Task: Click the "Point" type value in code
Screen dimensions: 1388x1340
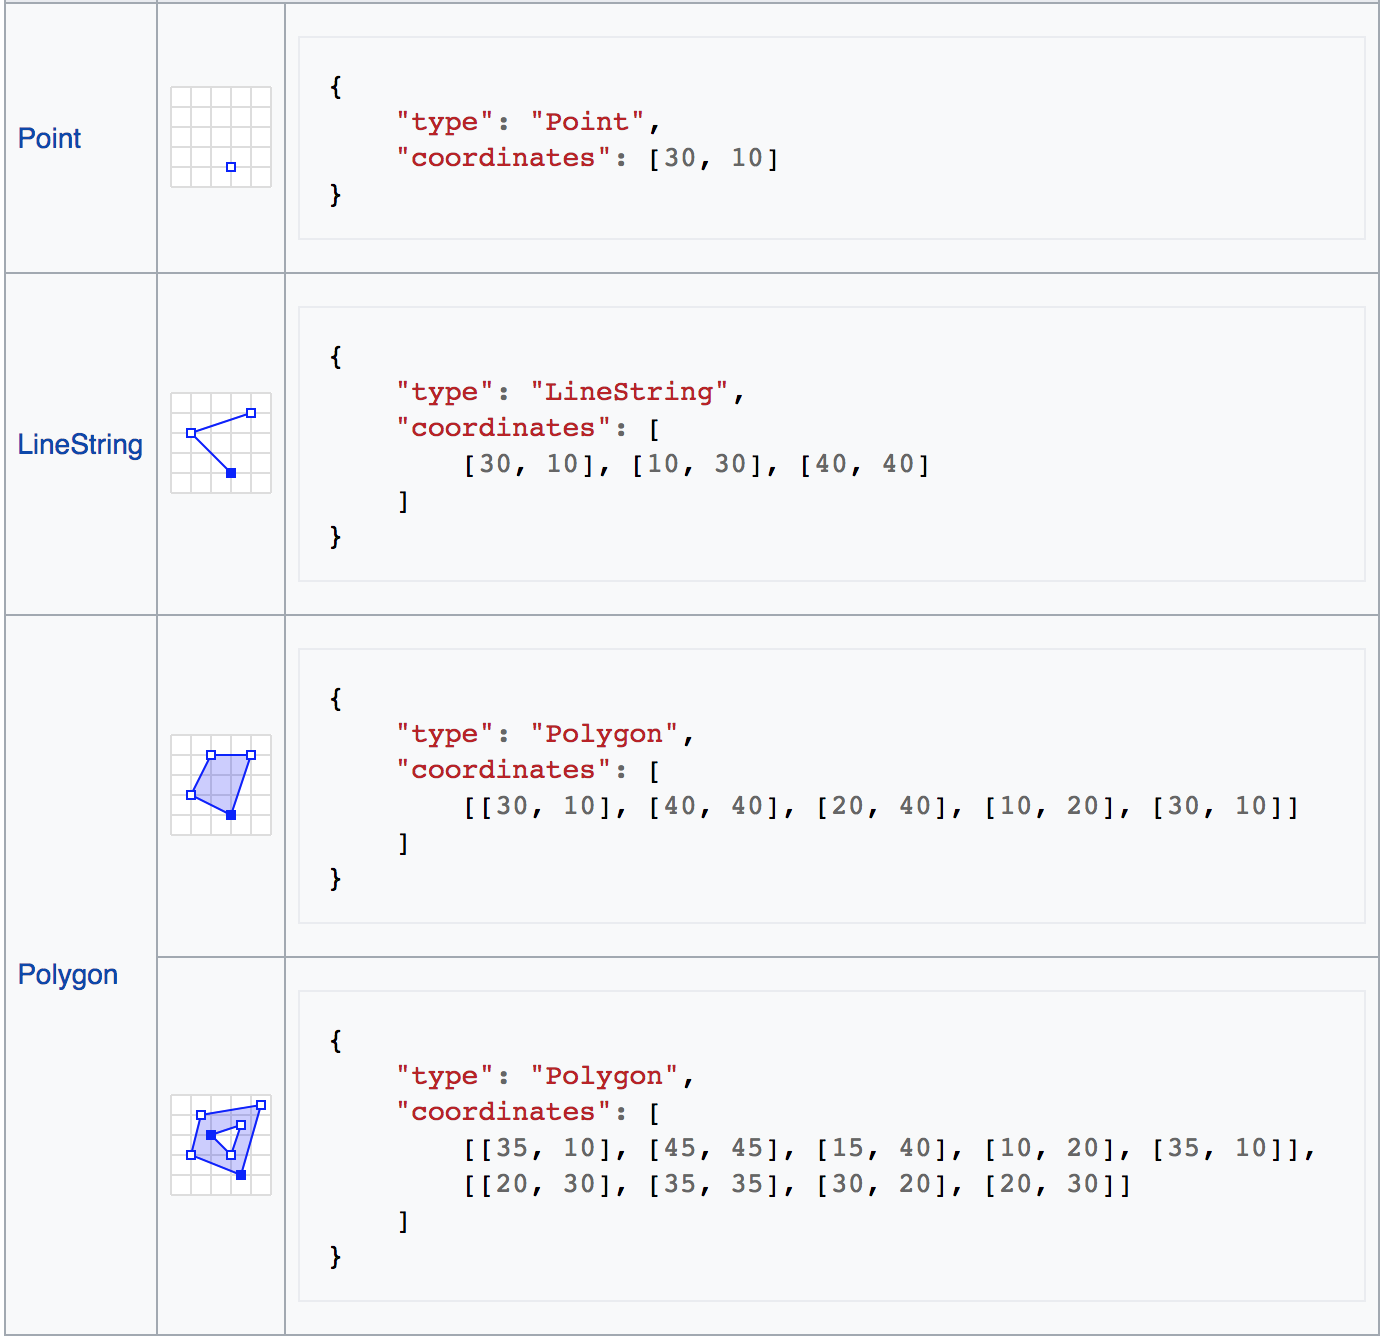Action: (587, 122)
